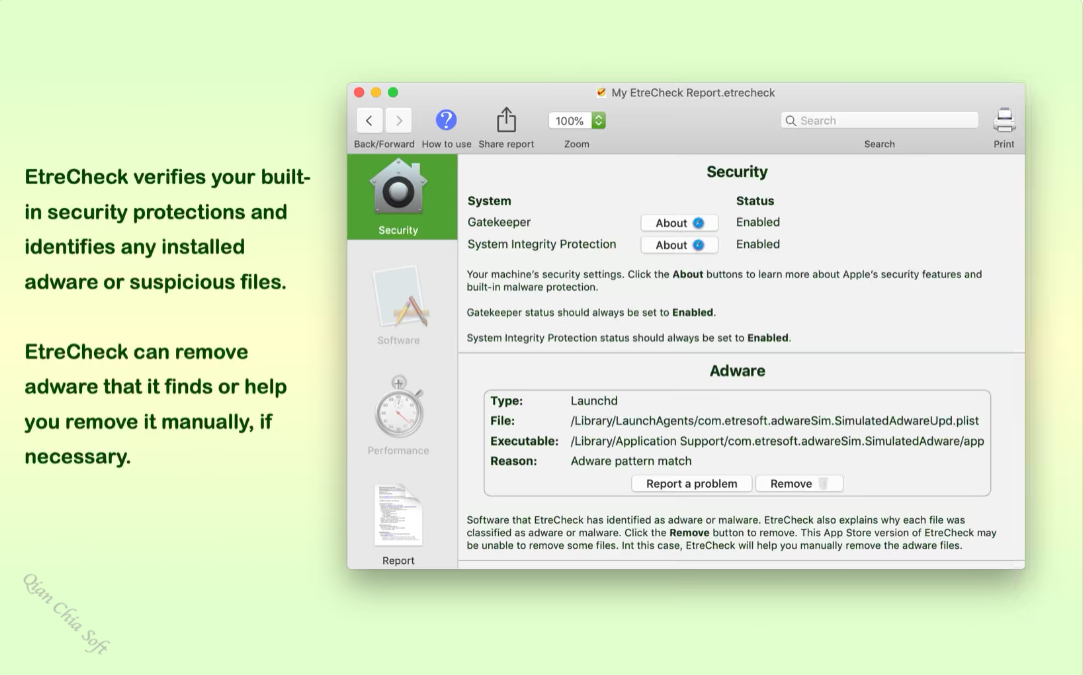
Task: Click the Adware heading text
Action: pos(737,371)
